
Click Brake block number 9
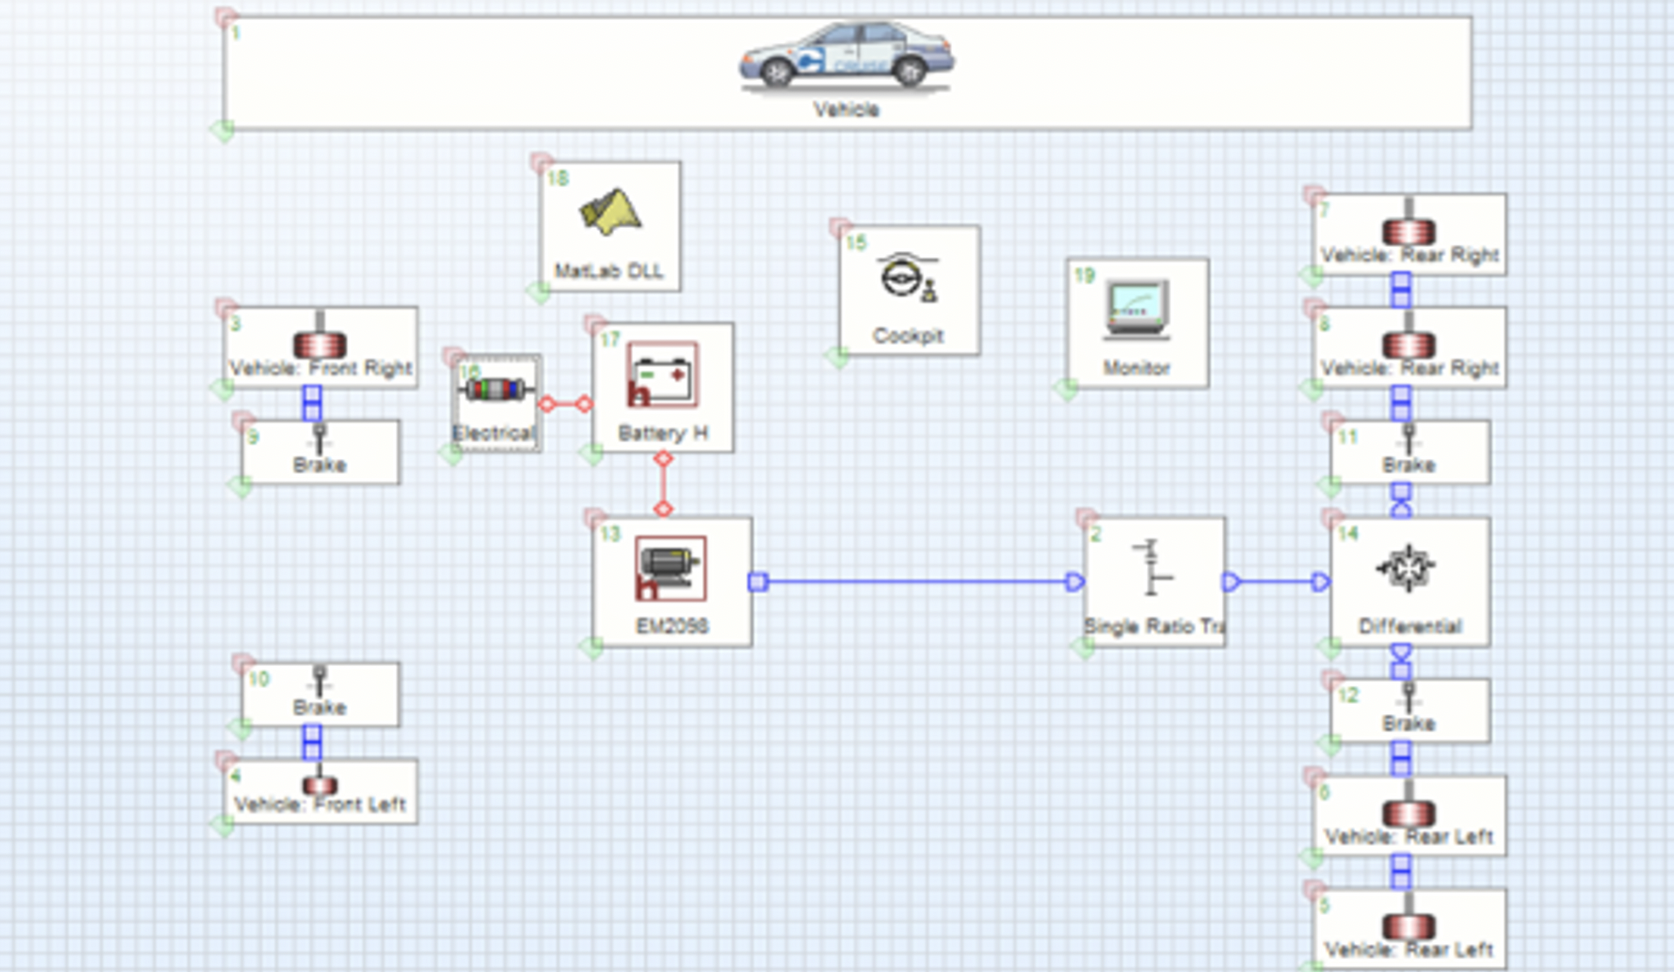(320, 452)
